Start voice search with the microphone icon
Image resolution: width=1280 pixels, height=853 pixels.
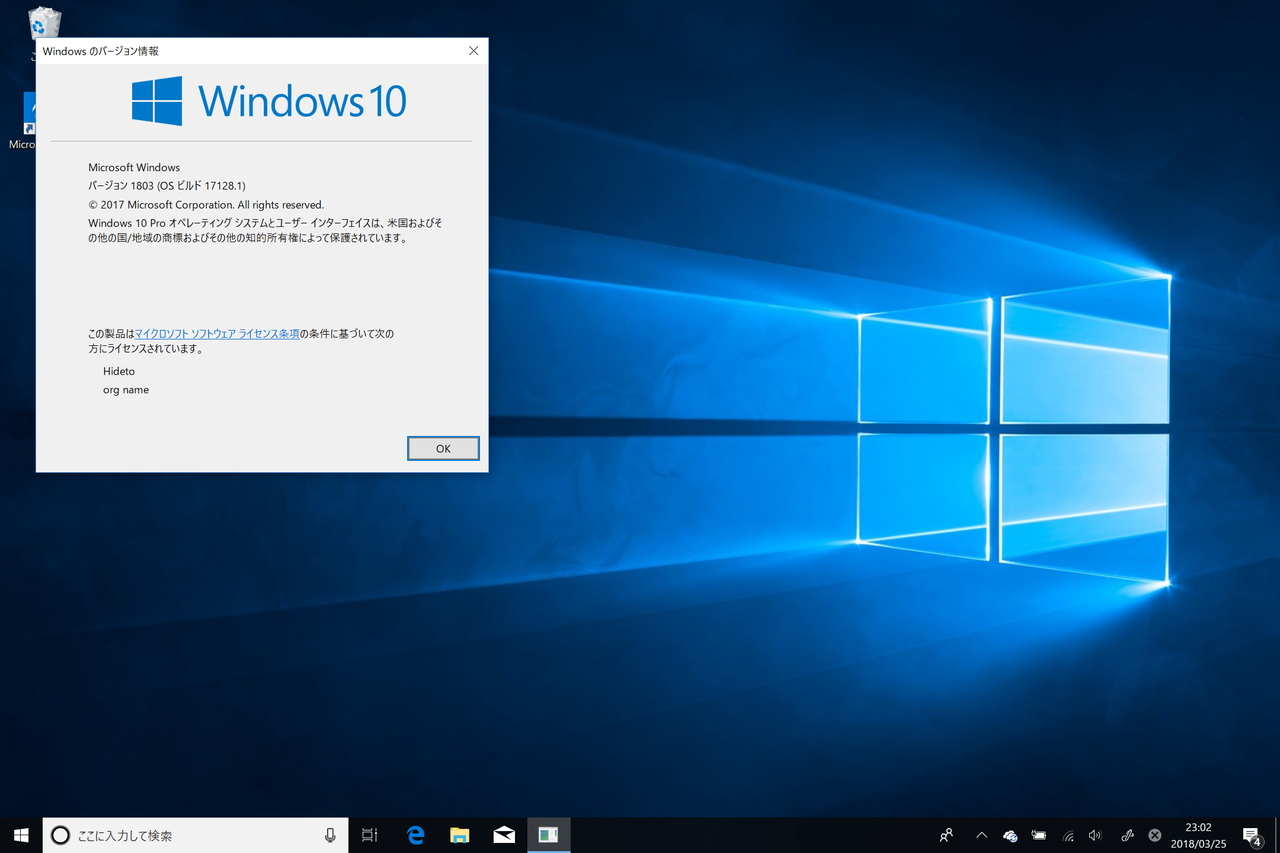pos(330,835)
